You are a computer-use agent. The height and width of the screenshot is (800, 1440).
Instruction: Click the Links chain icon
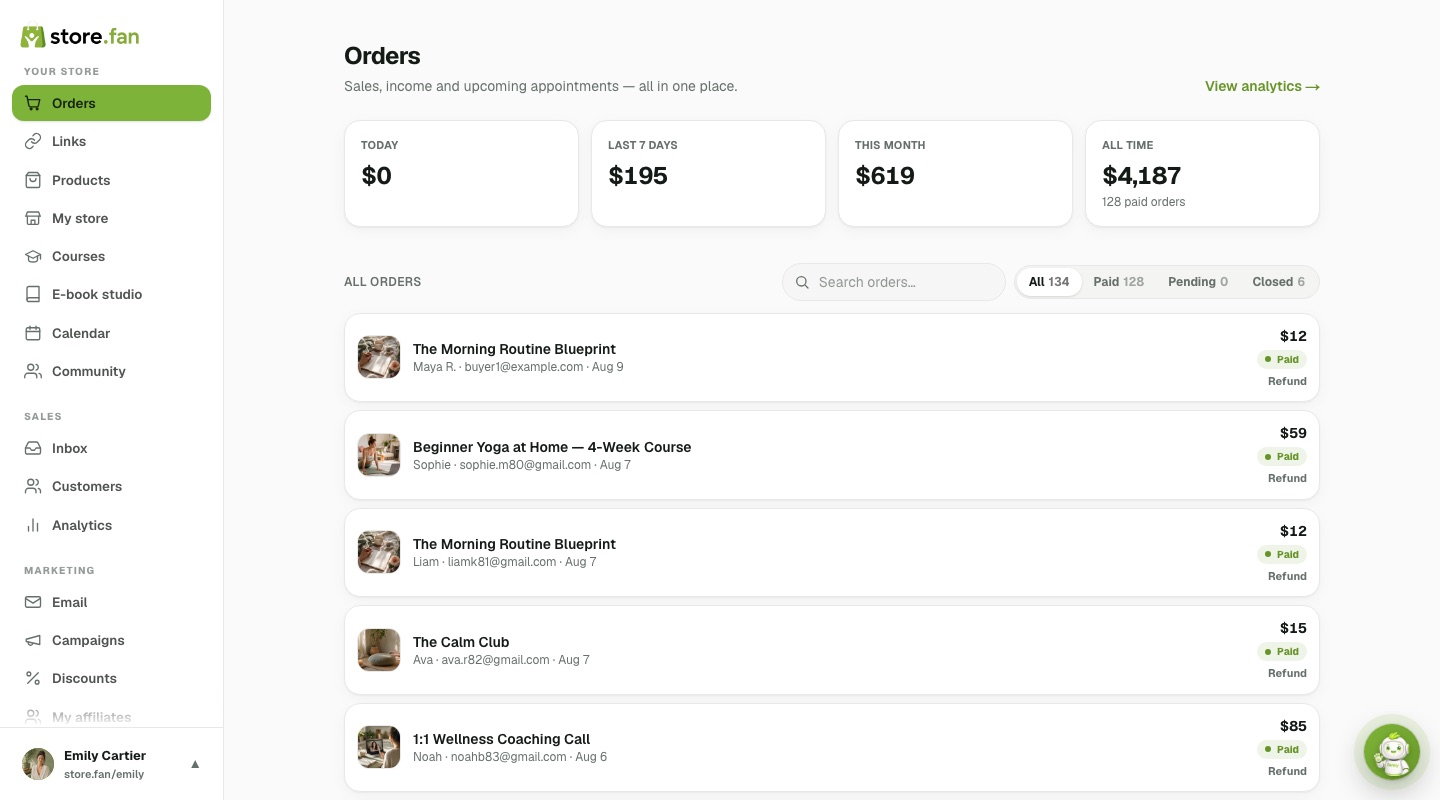coord(33,141)
